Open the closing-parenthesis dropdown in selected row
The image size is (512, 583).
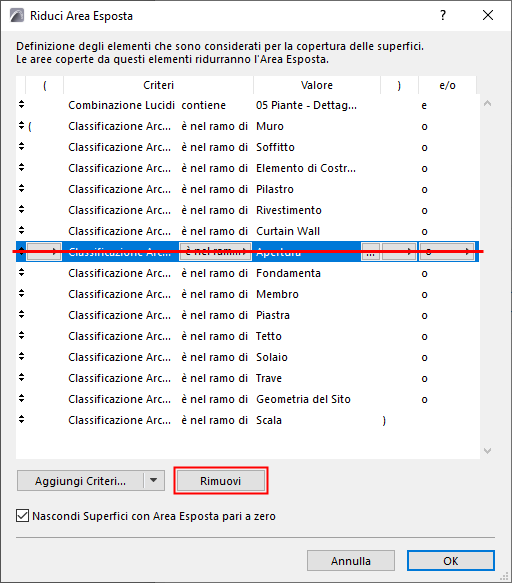coord(399,252)
